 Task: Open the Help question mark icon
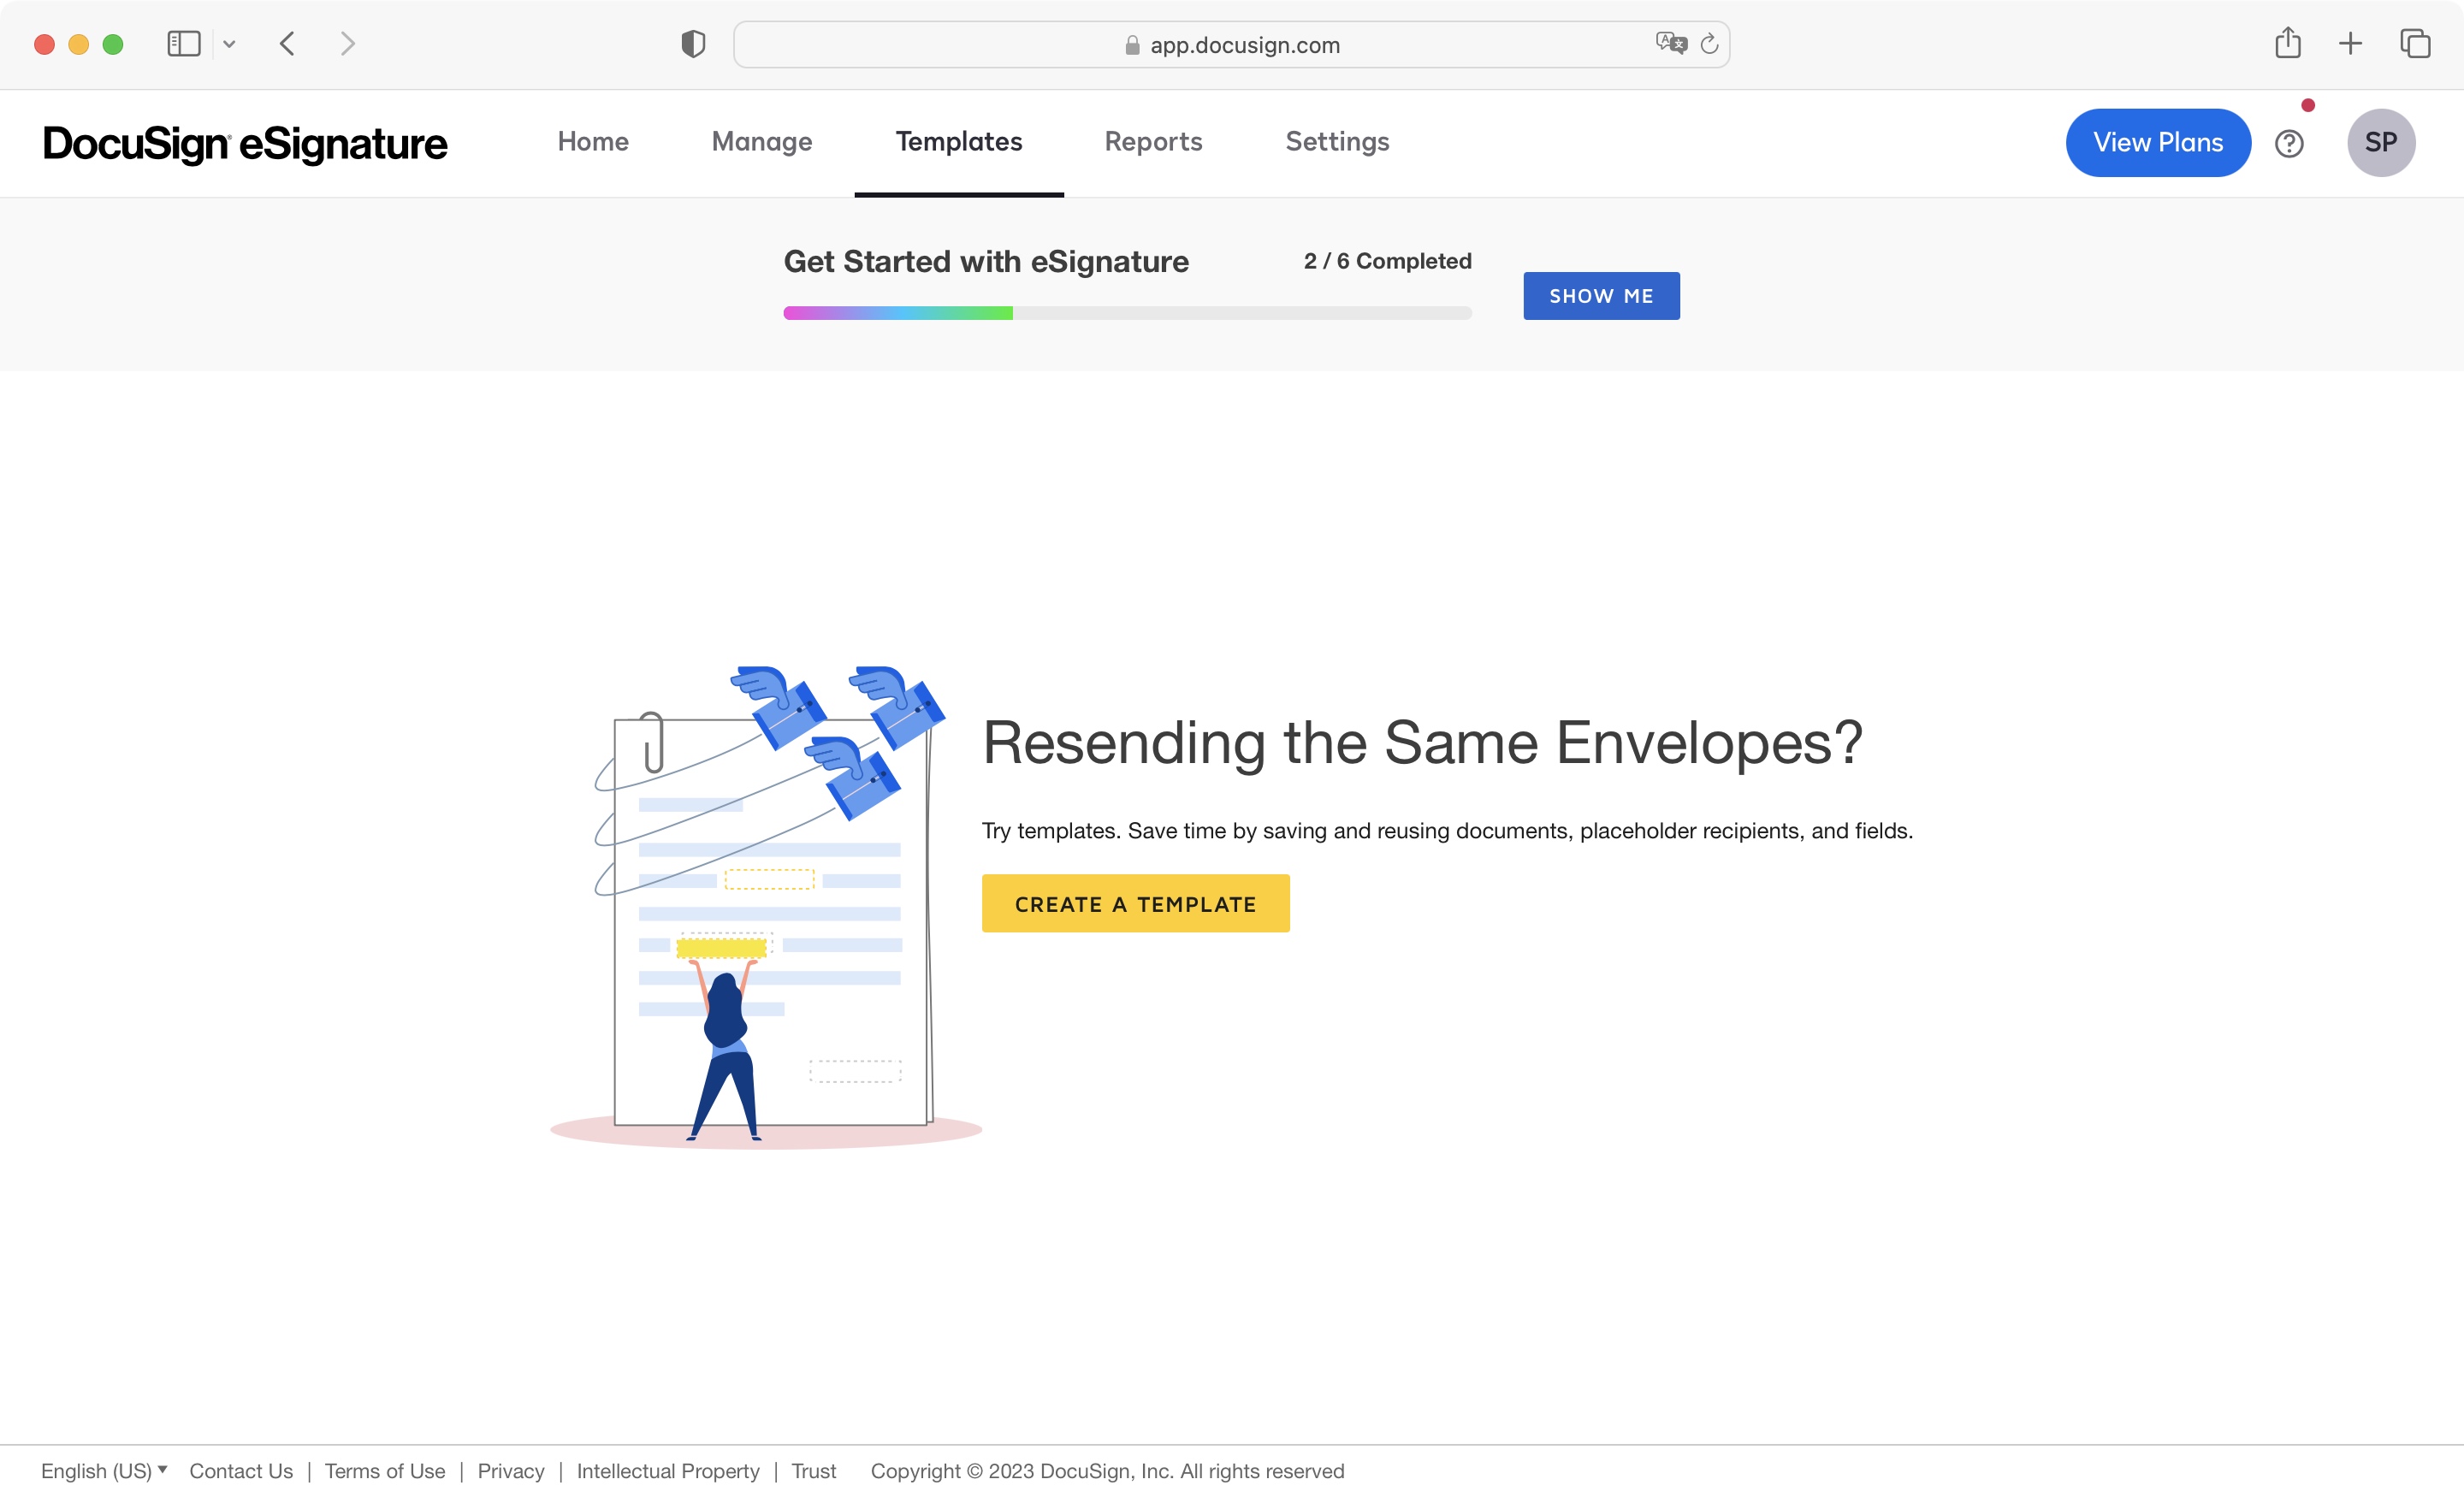click(x=2289, y=141)
